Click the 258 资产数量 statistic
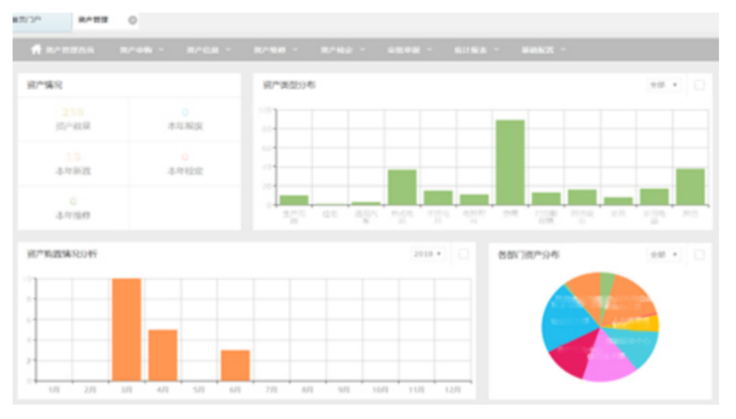The height and width of the screenshot is (419, 736). [73, 119]
